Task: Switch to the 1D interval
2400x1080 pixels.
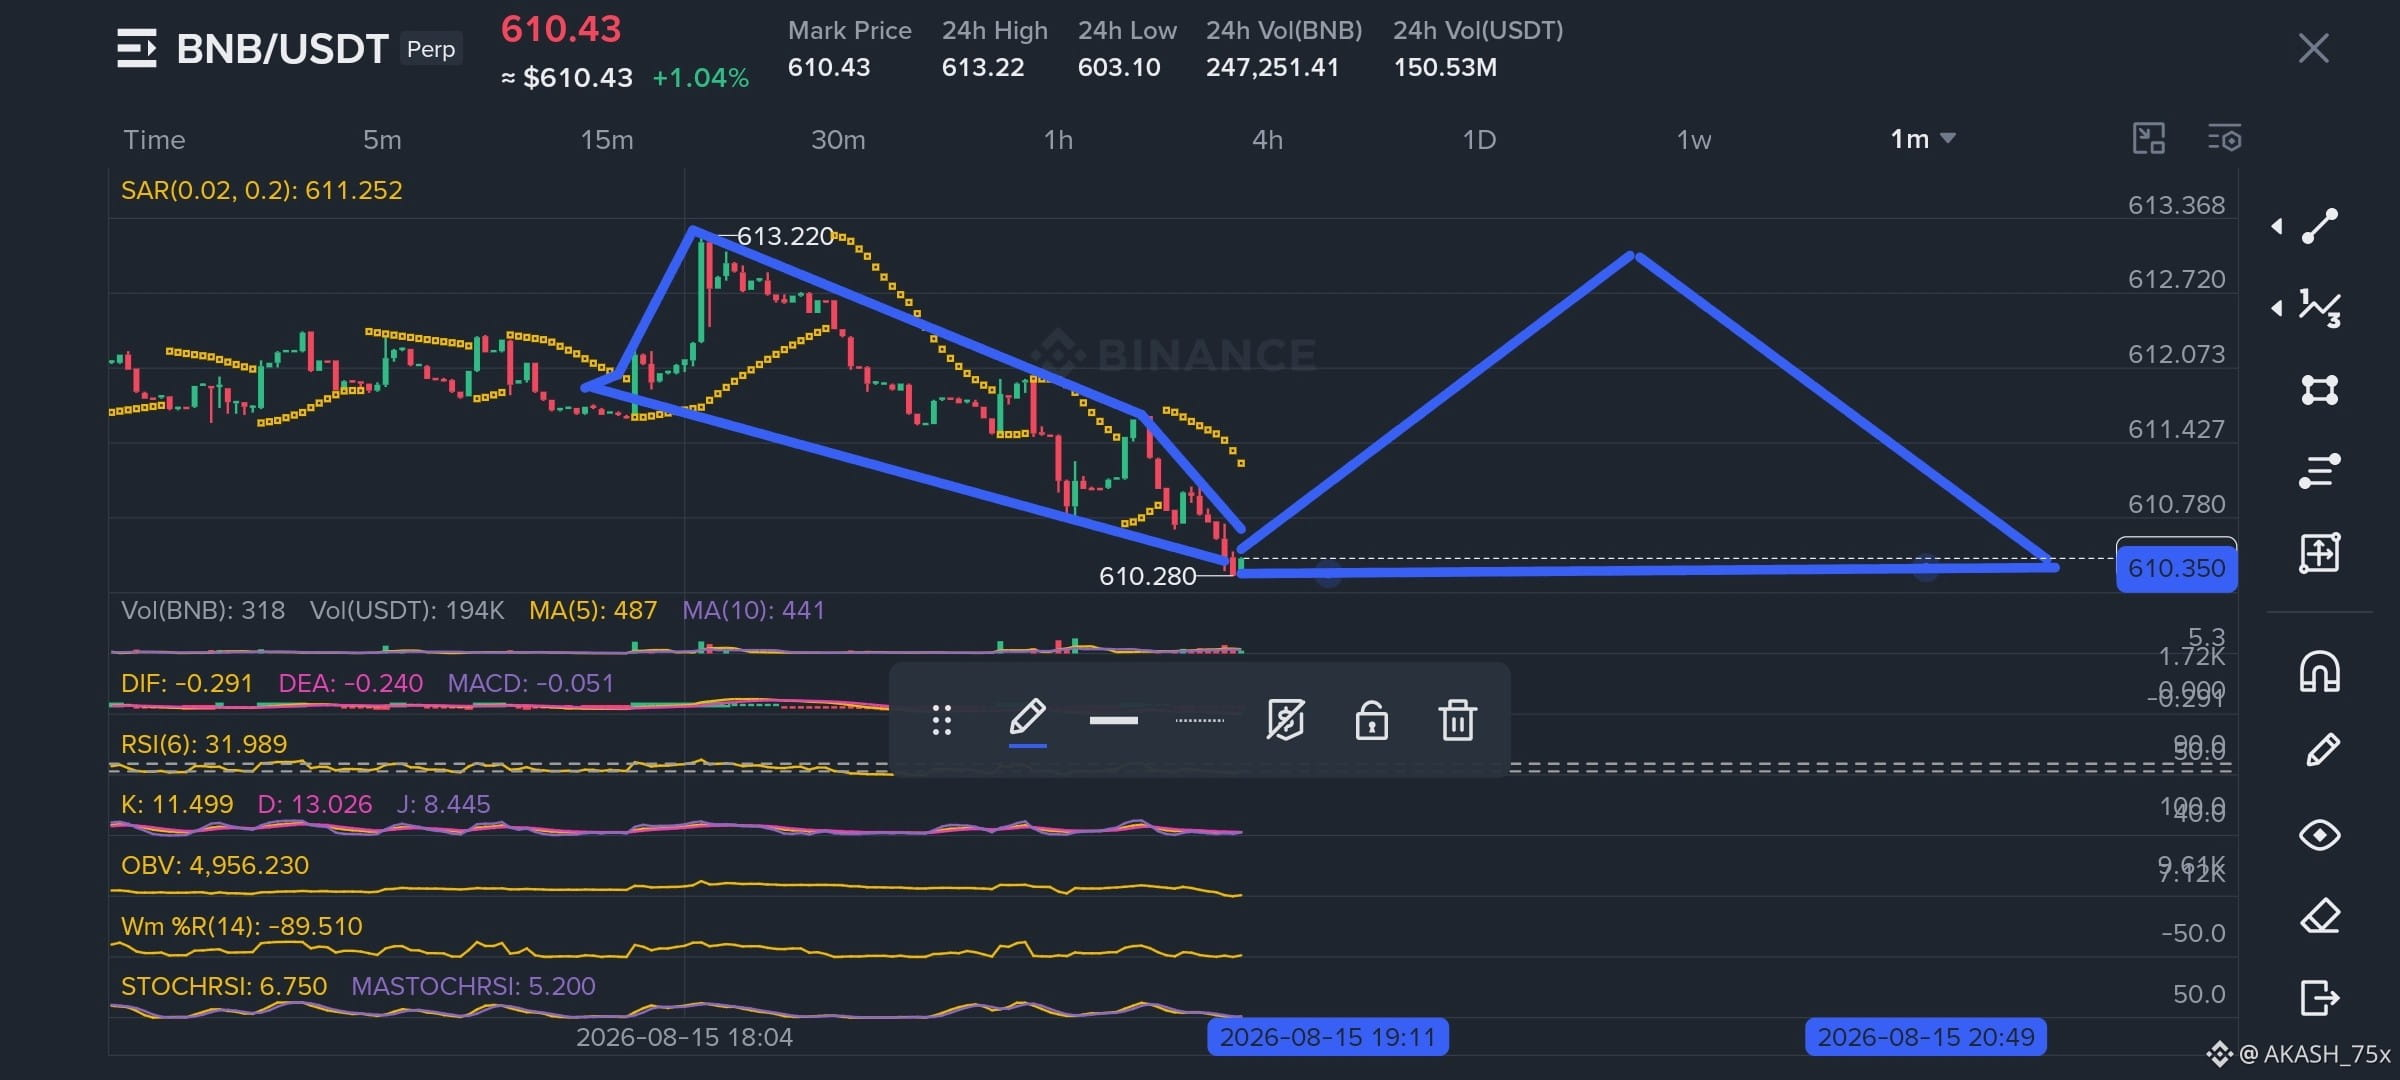Action: [1479, 139]
